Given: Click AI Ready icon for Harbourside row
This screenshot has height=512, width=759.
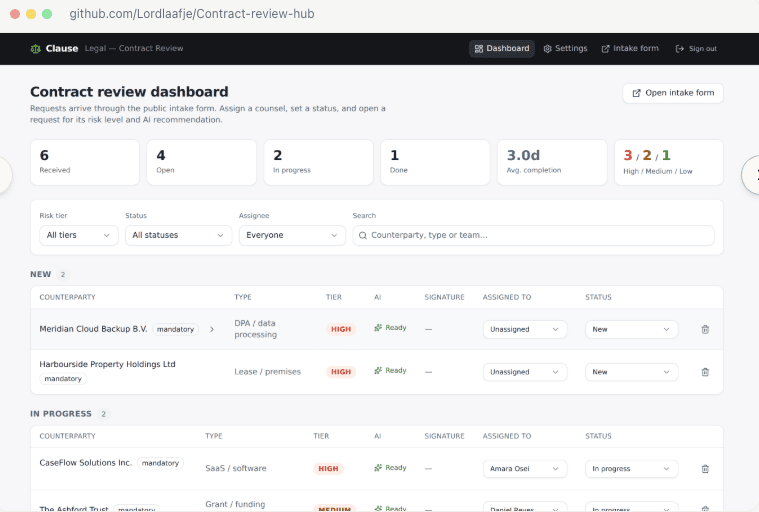Looking at the screenshot, I should (378, 371).
